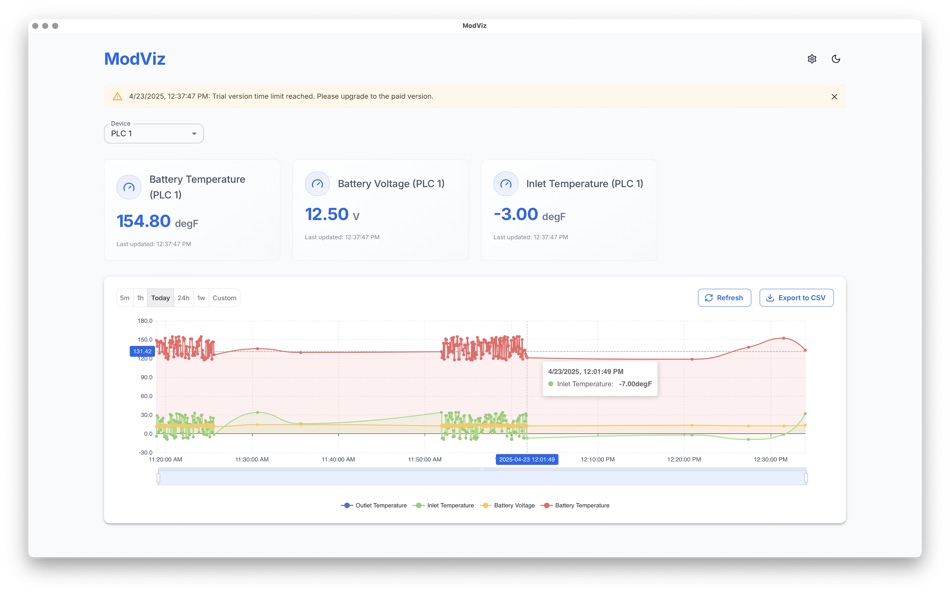Click the 11:40:00 AM axis label
This screenshot has width=950, height=594.
(x=338, y=459)
